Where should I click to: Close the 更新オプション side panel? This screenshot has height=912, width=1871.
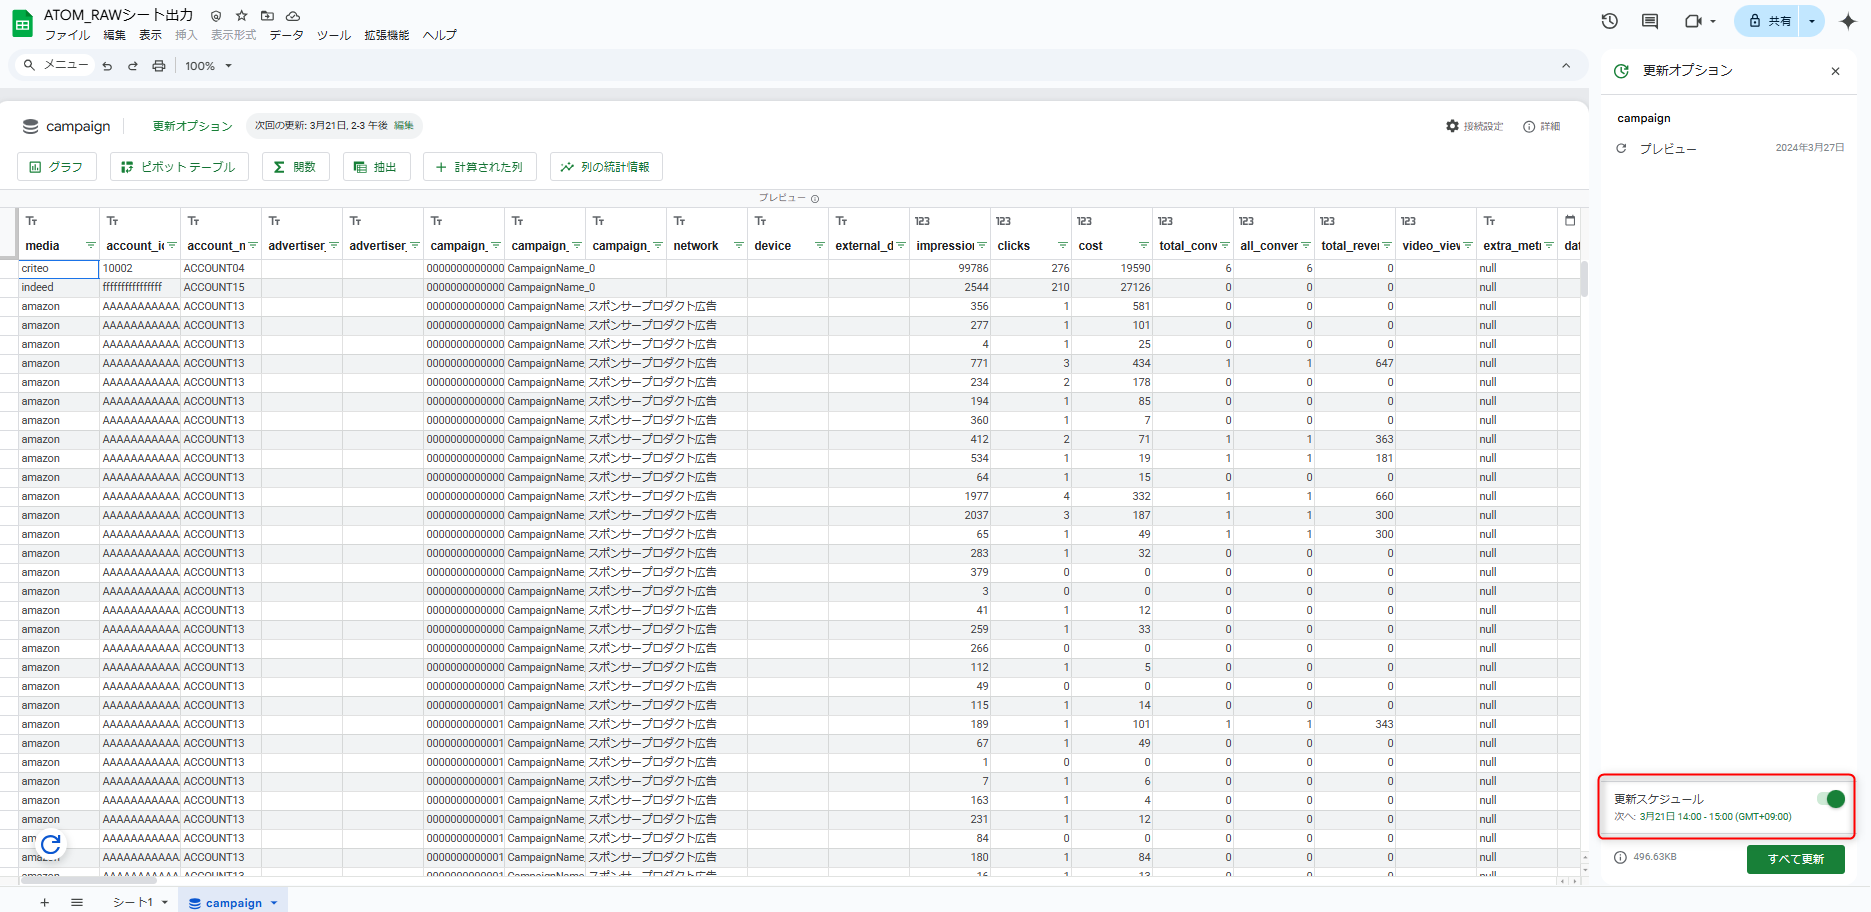(x=1835, y=71)
